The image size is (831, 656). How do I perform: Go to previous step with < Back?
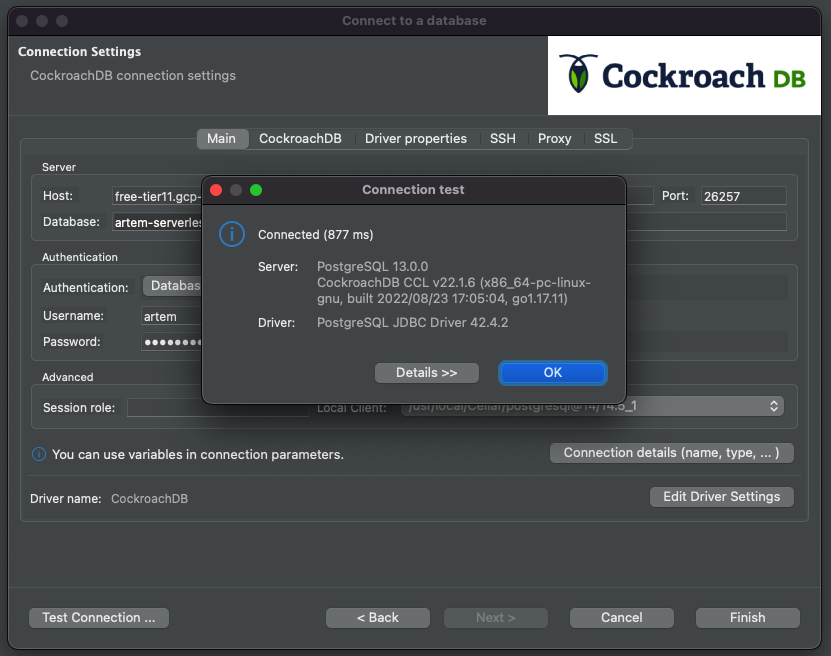[x=378, y=618]
